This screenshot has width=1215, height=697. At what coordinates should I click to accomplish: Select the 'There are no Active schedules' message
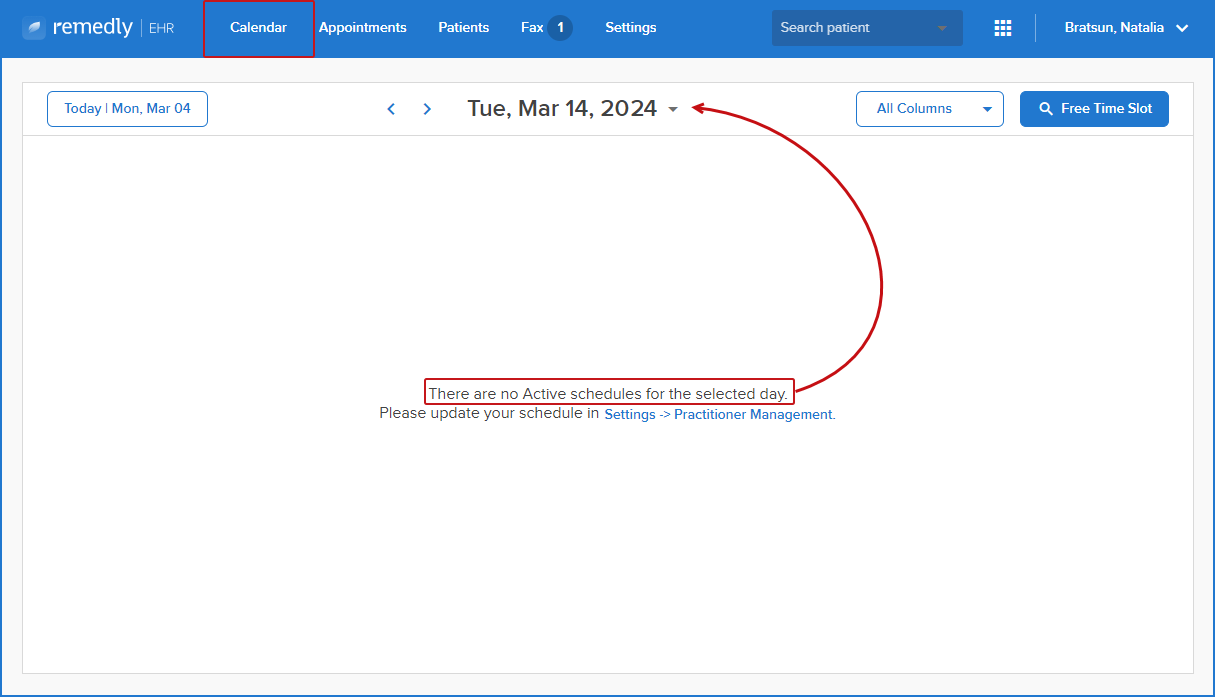[609, 392]
